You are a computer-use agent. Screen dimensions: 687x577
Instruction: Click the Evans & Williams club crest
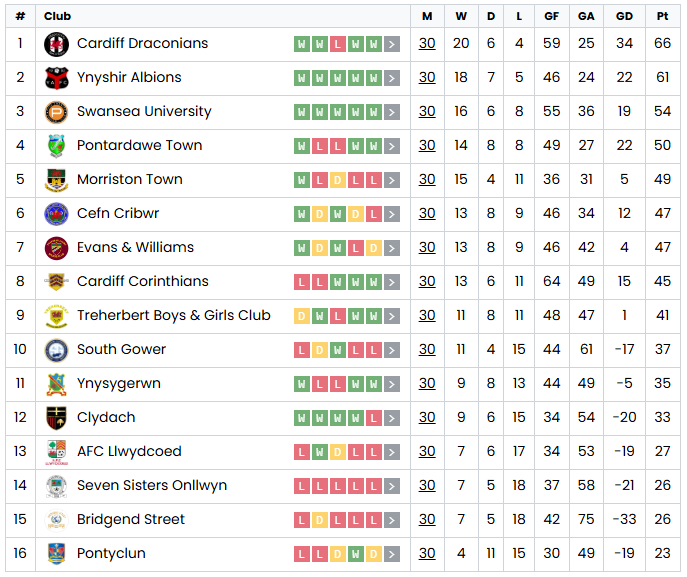56,248
